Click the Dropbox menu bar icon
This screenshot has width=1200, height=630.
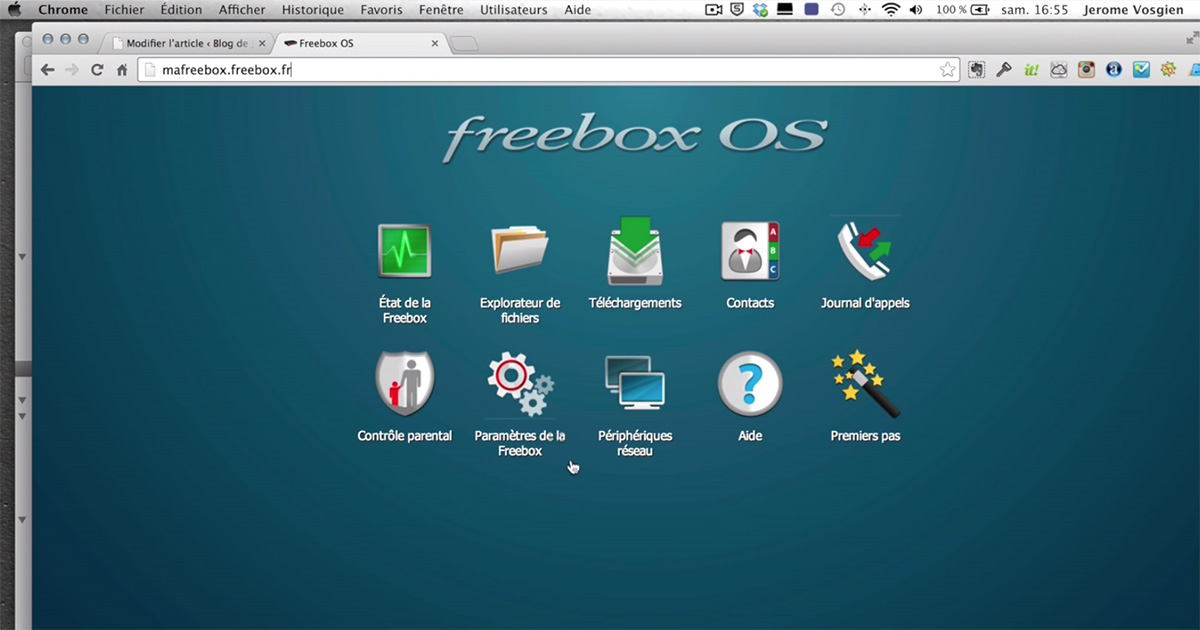tap(761, 10)
